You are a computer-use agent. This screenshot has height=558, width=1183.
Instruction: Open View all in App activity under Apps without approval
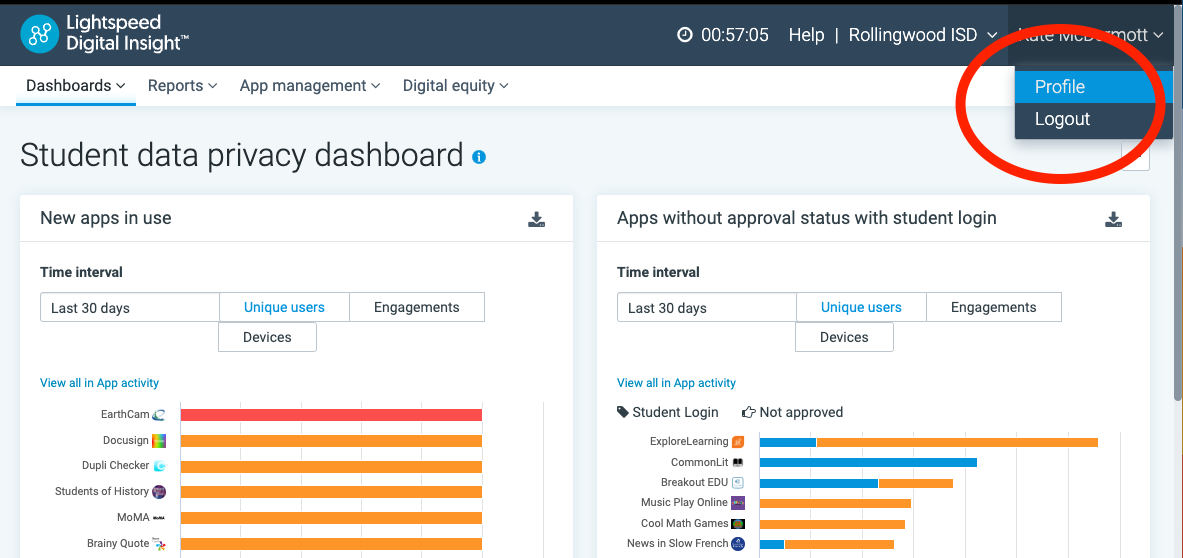[676, 383]
